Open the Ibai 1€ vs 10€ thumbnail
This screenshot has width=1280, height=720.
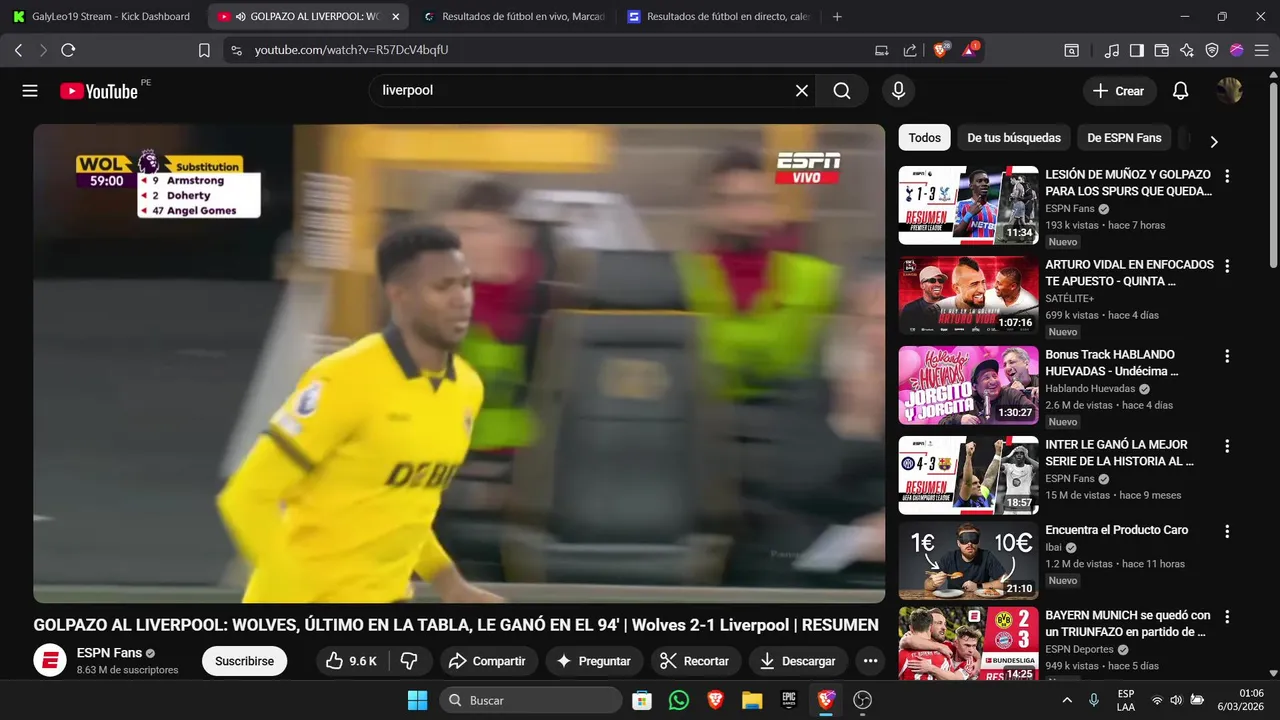968,561
